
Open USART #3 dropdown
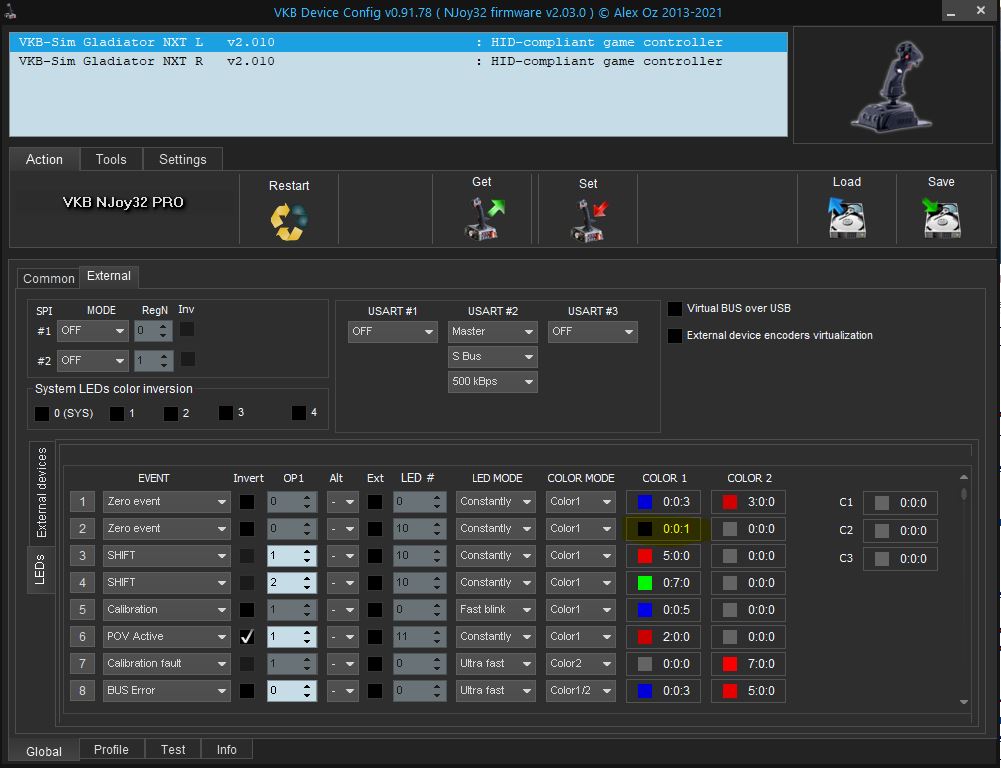[x=592, y=331]
